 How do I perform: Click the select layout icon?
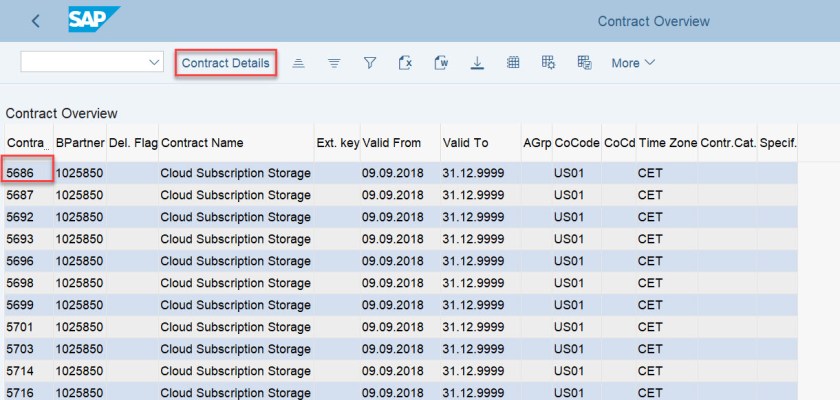click(x=548, y=63)
